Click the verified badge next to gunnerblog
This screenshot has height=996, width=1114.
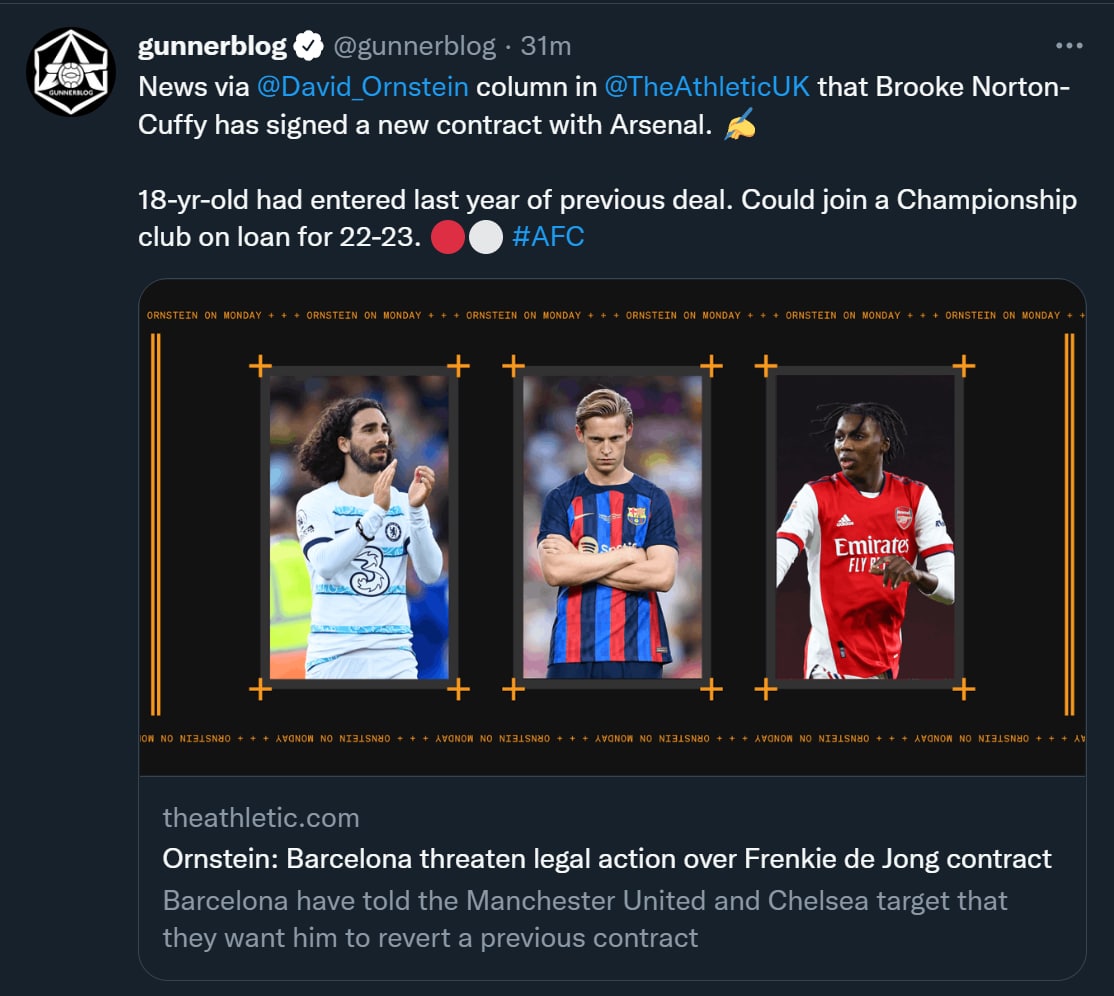[308, 46]
